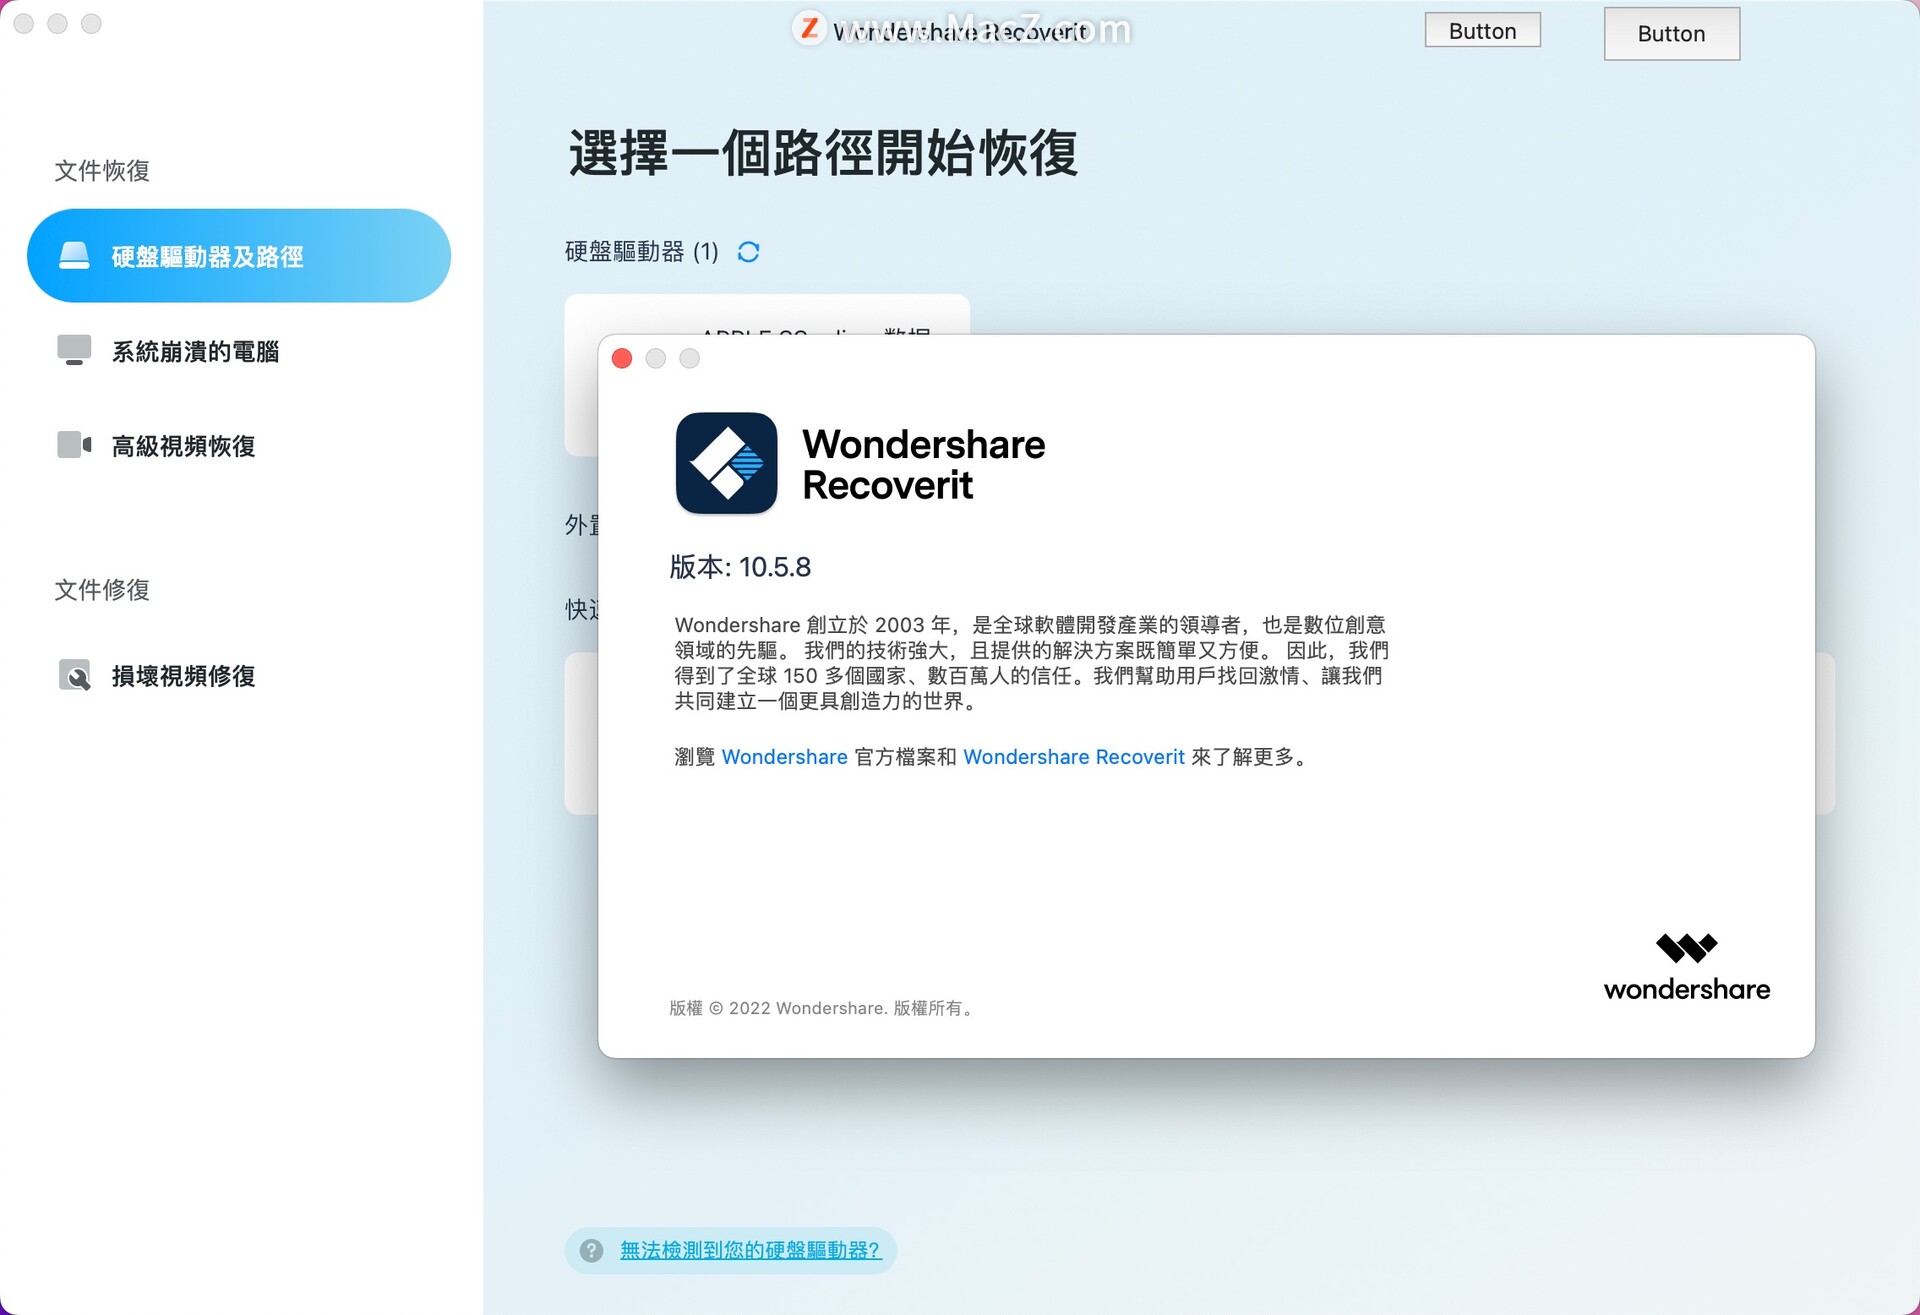This screenshot has height=1315, width=1920.
Task: Refresh the hard disk drives list
Action: pyautogui.click(x=748, y=252)
